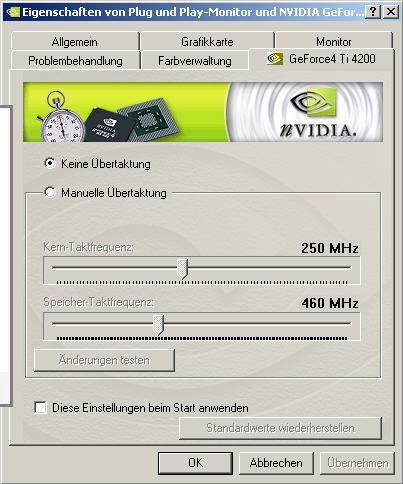This screenshot has height=484, width=403.
Task: Open the Farbverwaltung tab
Action: point(195,61)
